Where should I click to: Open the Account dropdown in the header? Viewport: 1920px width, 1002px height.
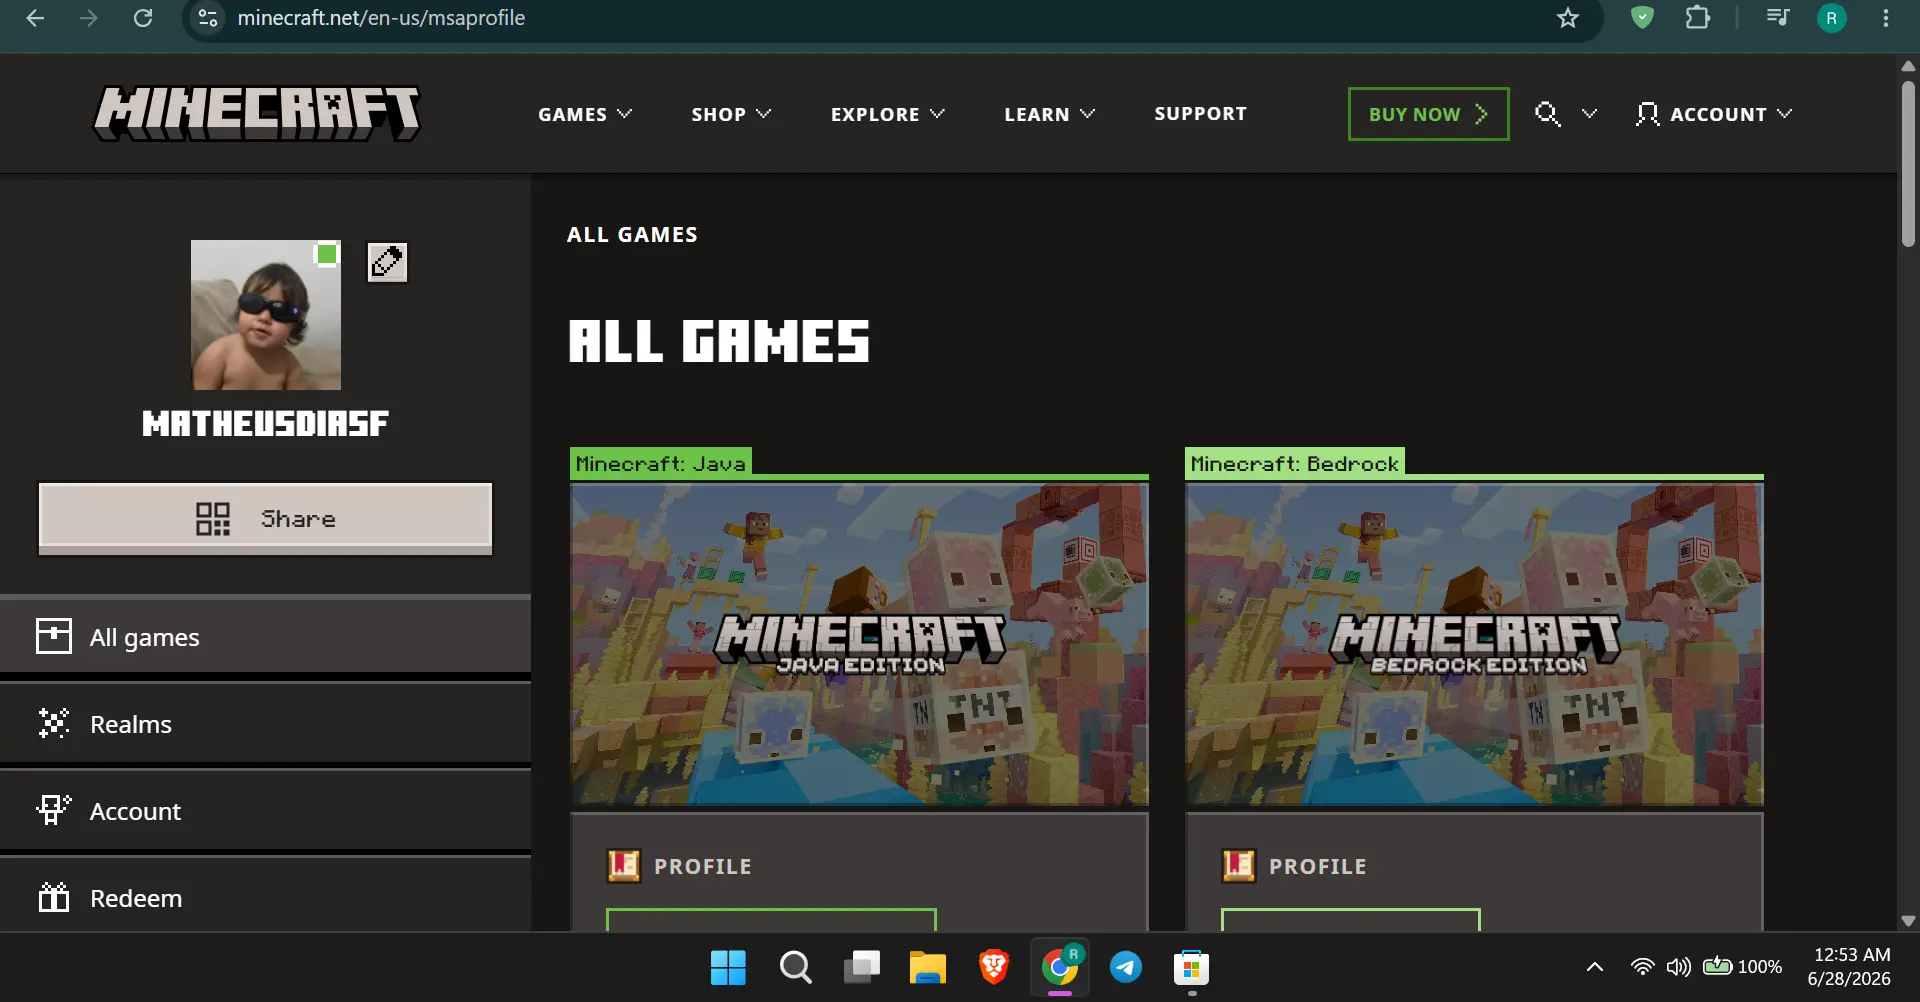[x=1713, y=114]
